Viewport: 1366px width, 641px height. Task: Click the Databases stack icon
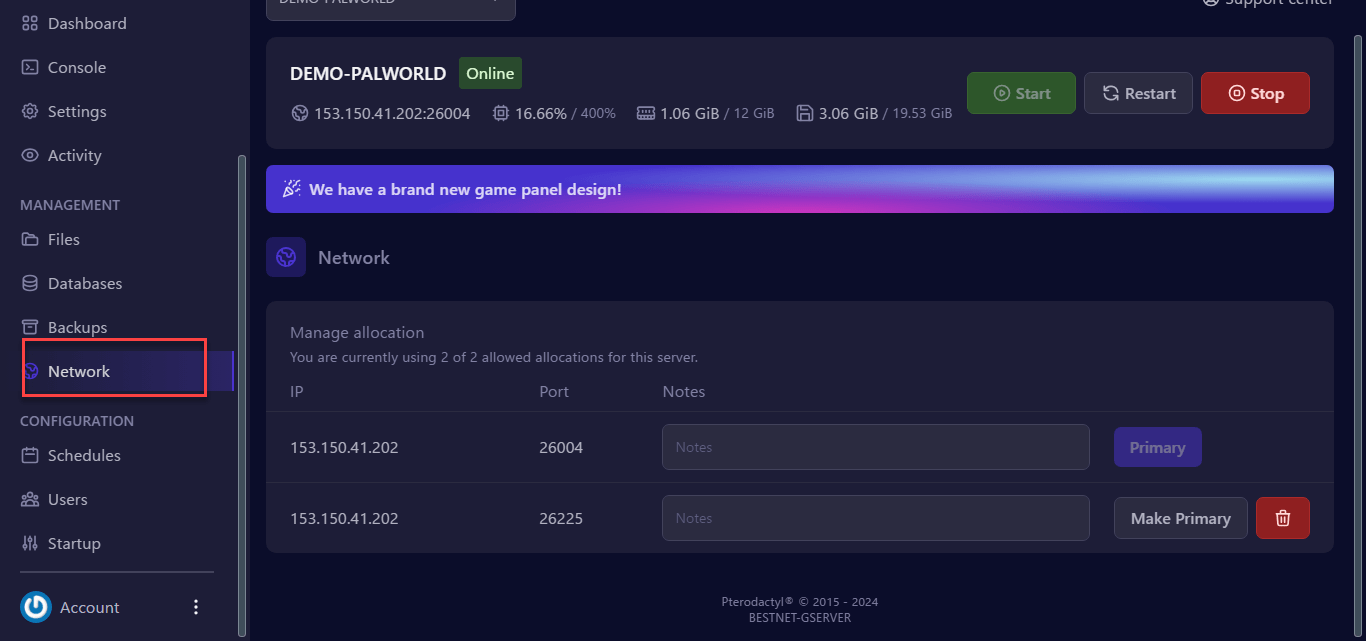click(x=30, y=283)
